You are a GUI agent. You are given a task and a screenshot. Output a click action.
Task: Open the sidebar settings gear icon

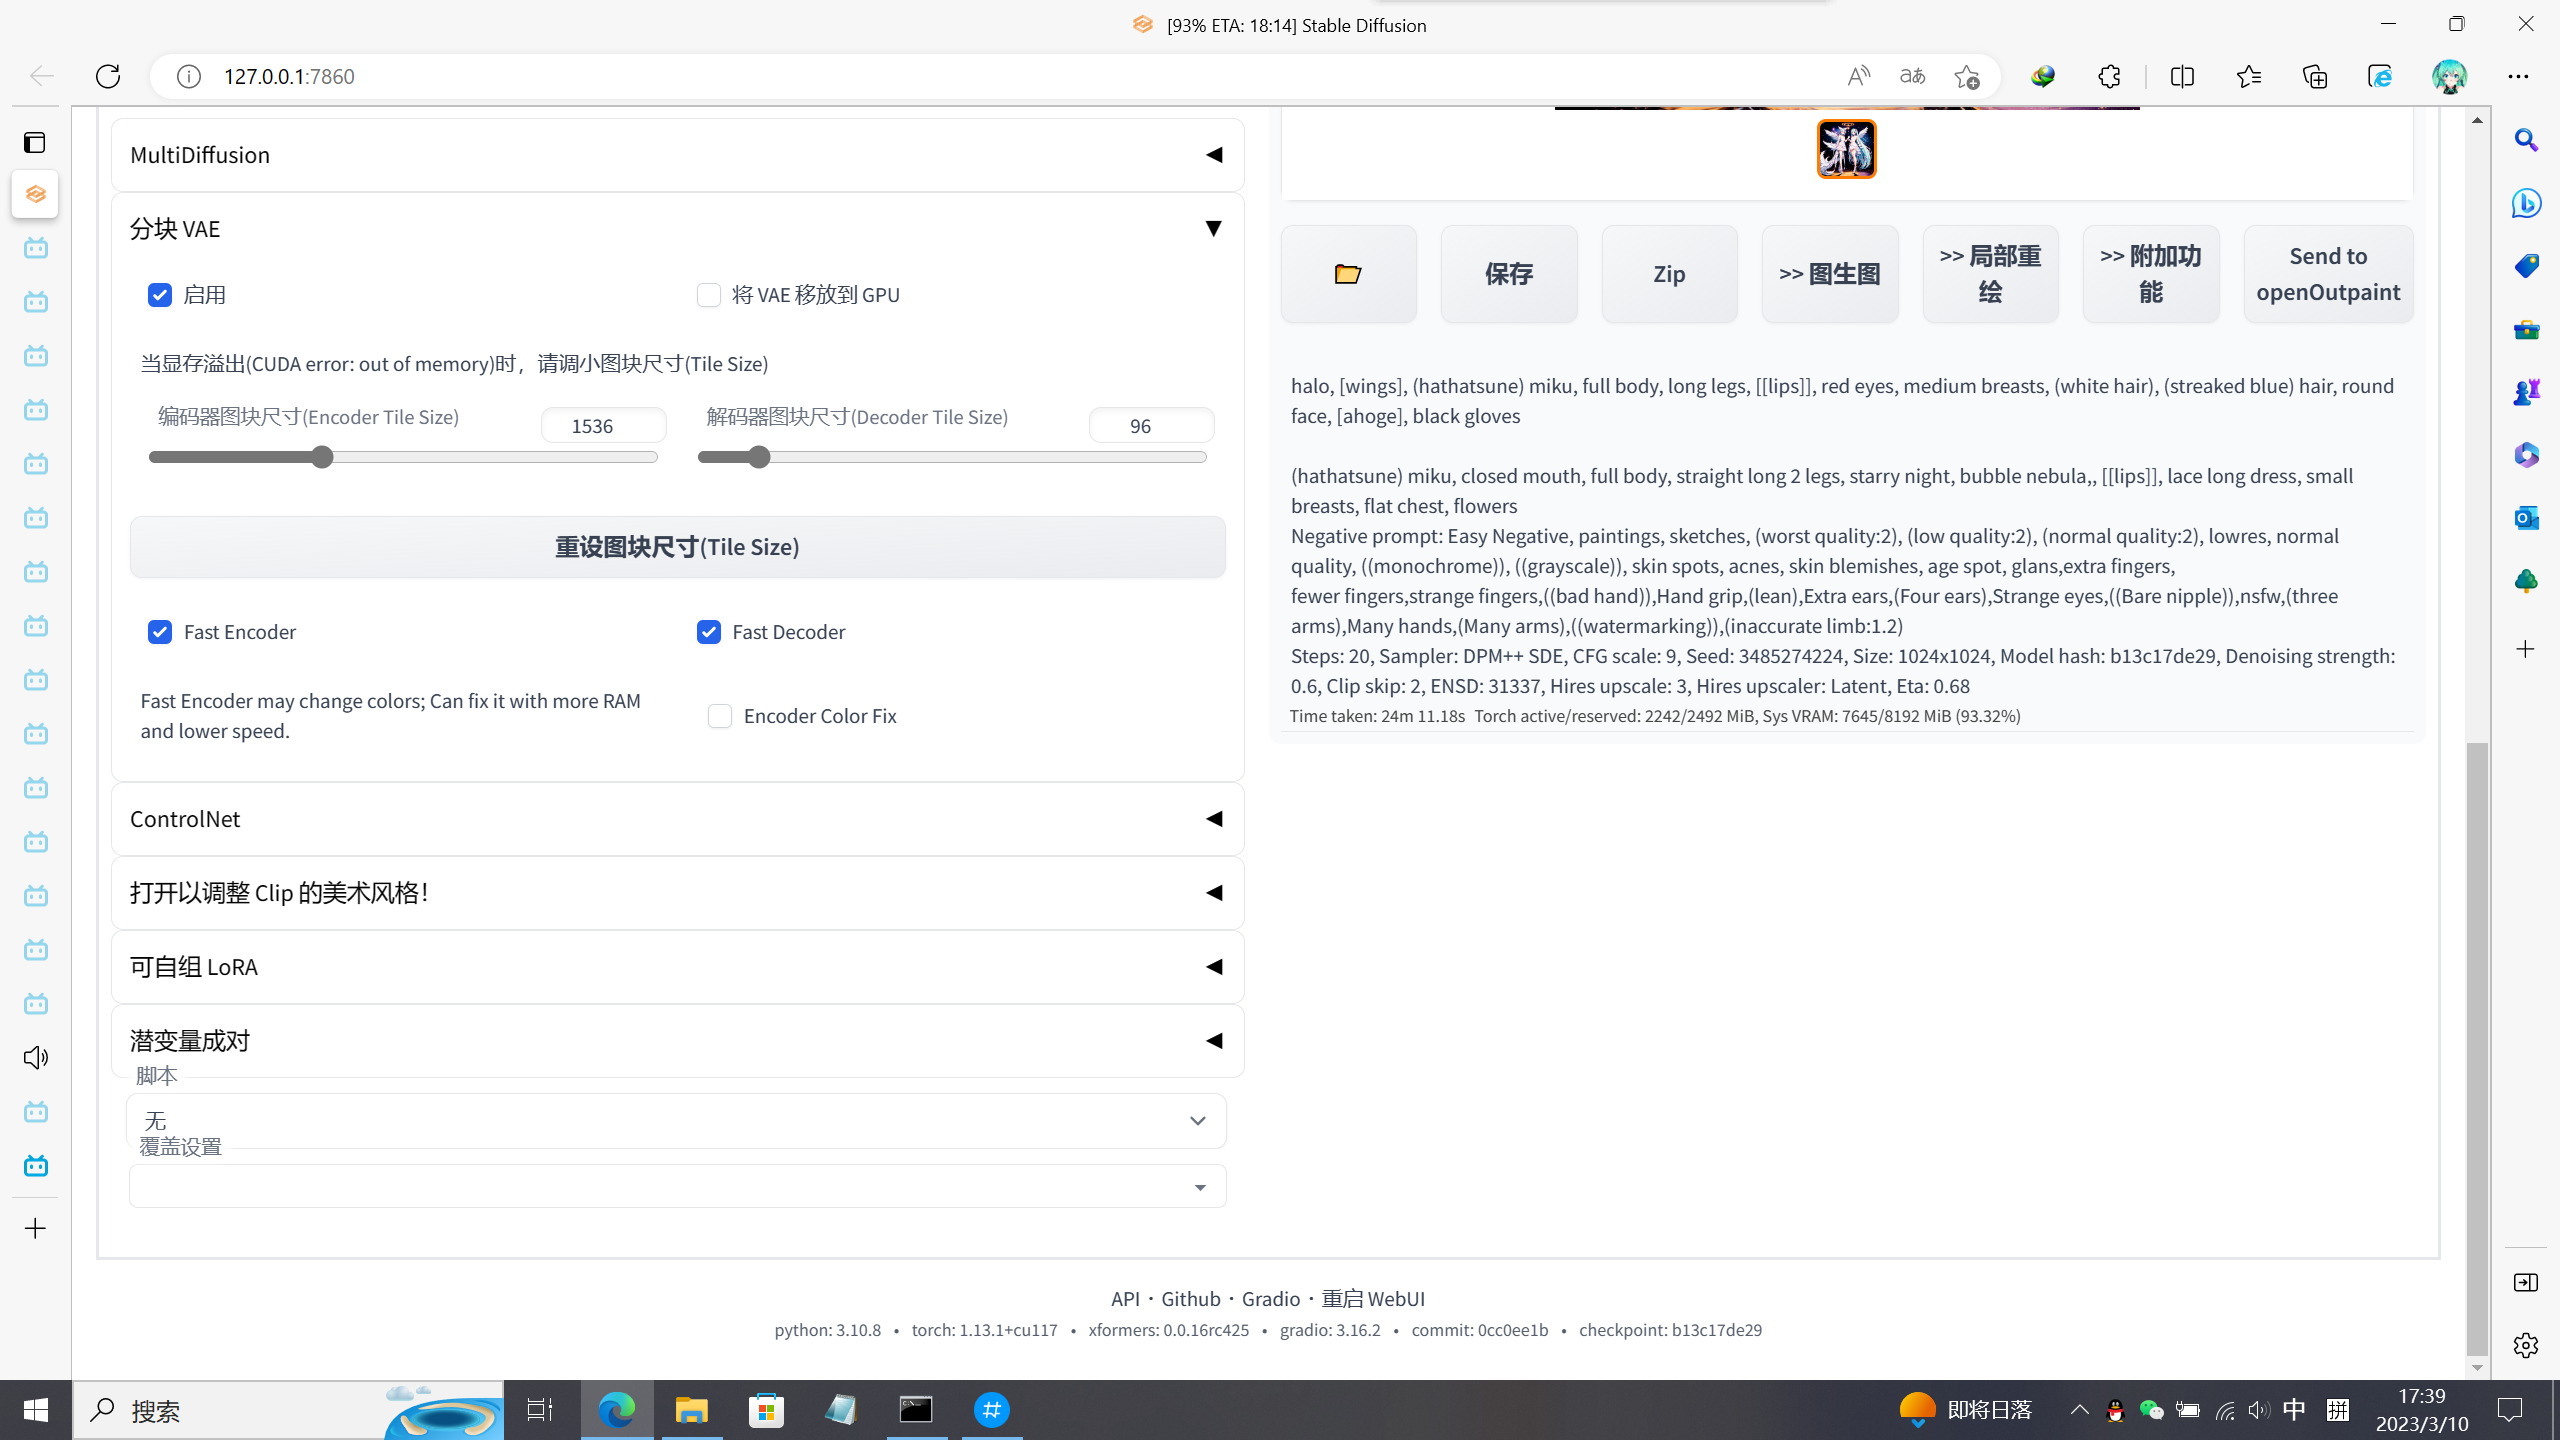[x=2526, y=1345]
